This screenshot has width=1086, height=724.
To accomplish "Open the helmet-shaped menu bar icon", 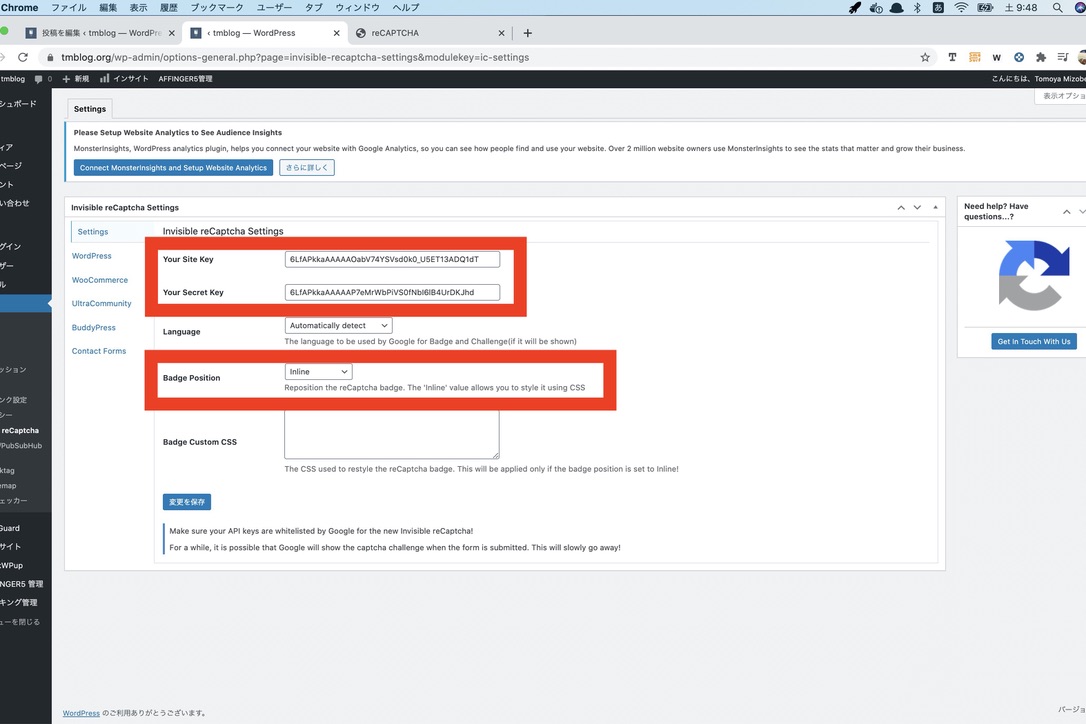I will [x=896, y=8].
